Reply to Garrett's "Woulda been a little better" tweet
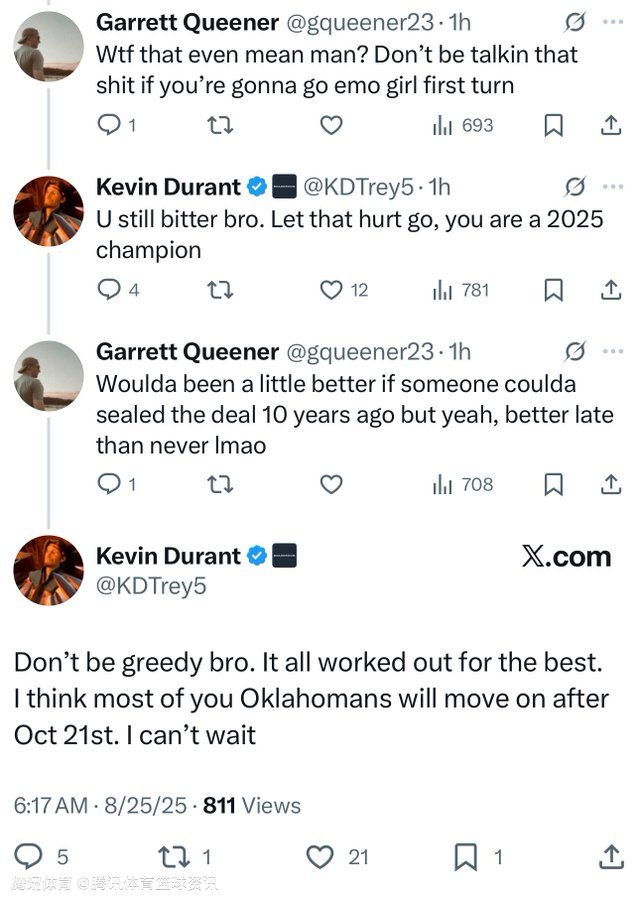640x900 pixels. click(x=109, y=484)
